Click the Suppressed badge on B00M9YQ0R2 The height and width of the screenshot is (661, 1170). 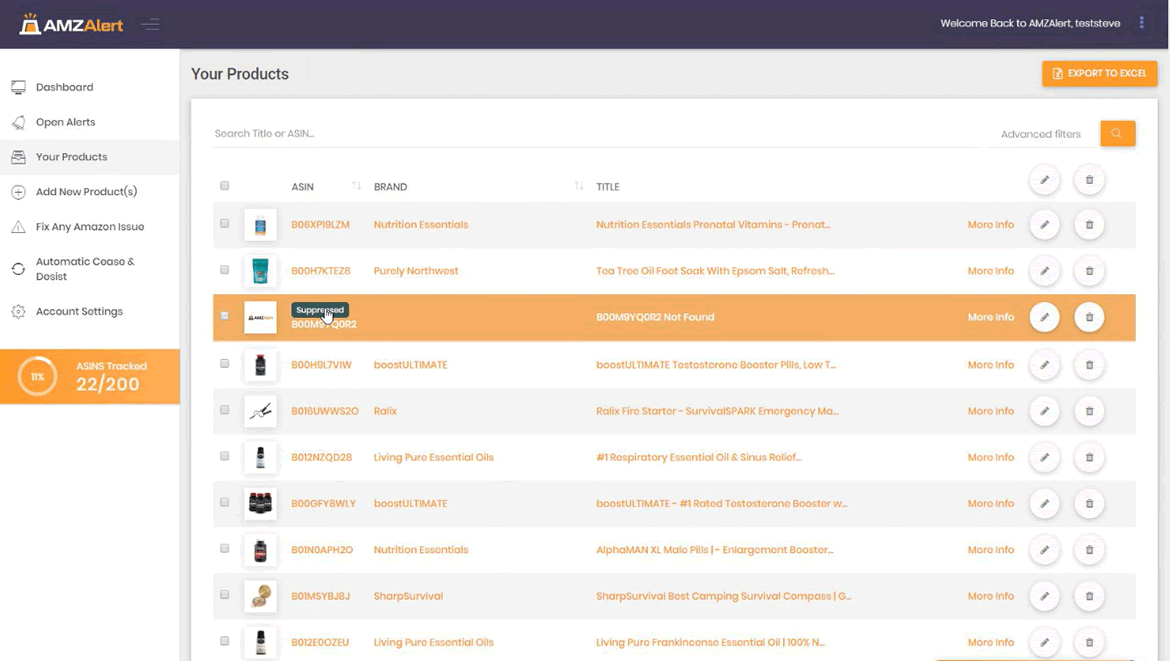(x=320, y=310)
